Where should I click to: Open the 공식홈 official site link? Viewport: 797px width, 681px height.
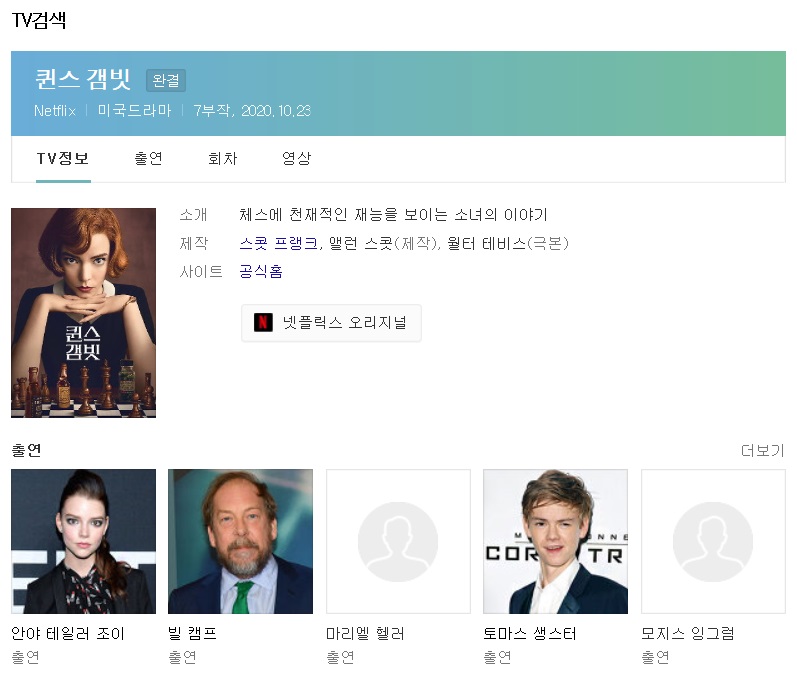click(x=261, y=271)
